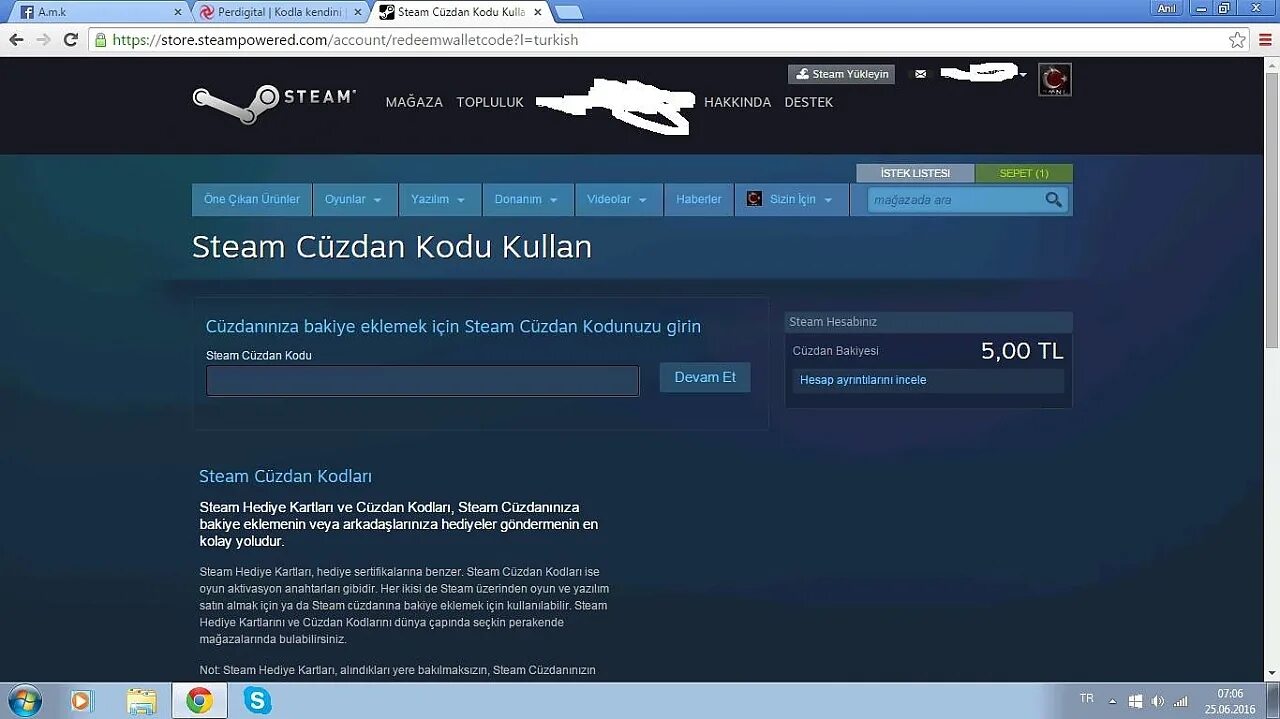Click Steam Yükleyin button
Image resolution: width=1280 pixels, height=719 pixels.
[x=841, y=74]
